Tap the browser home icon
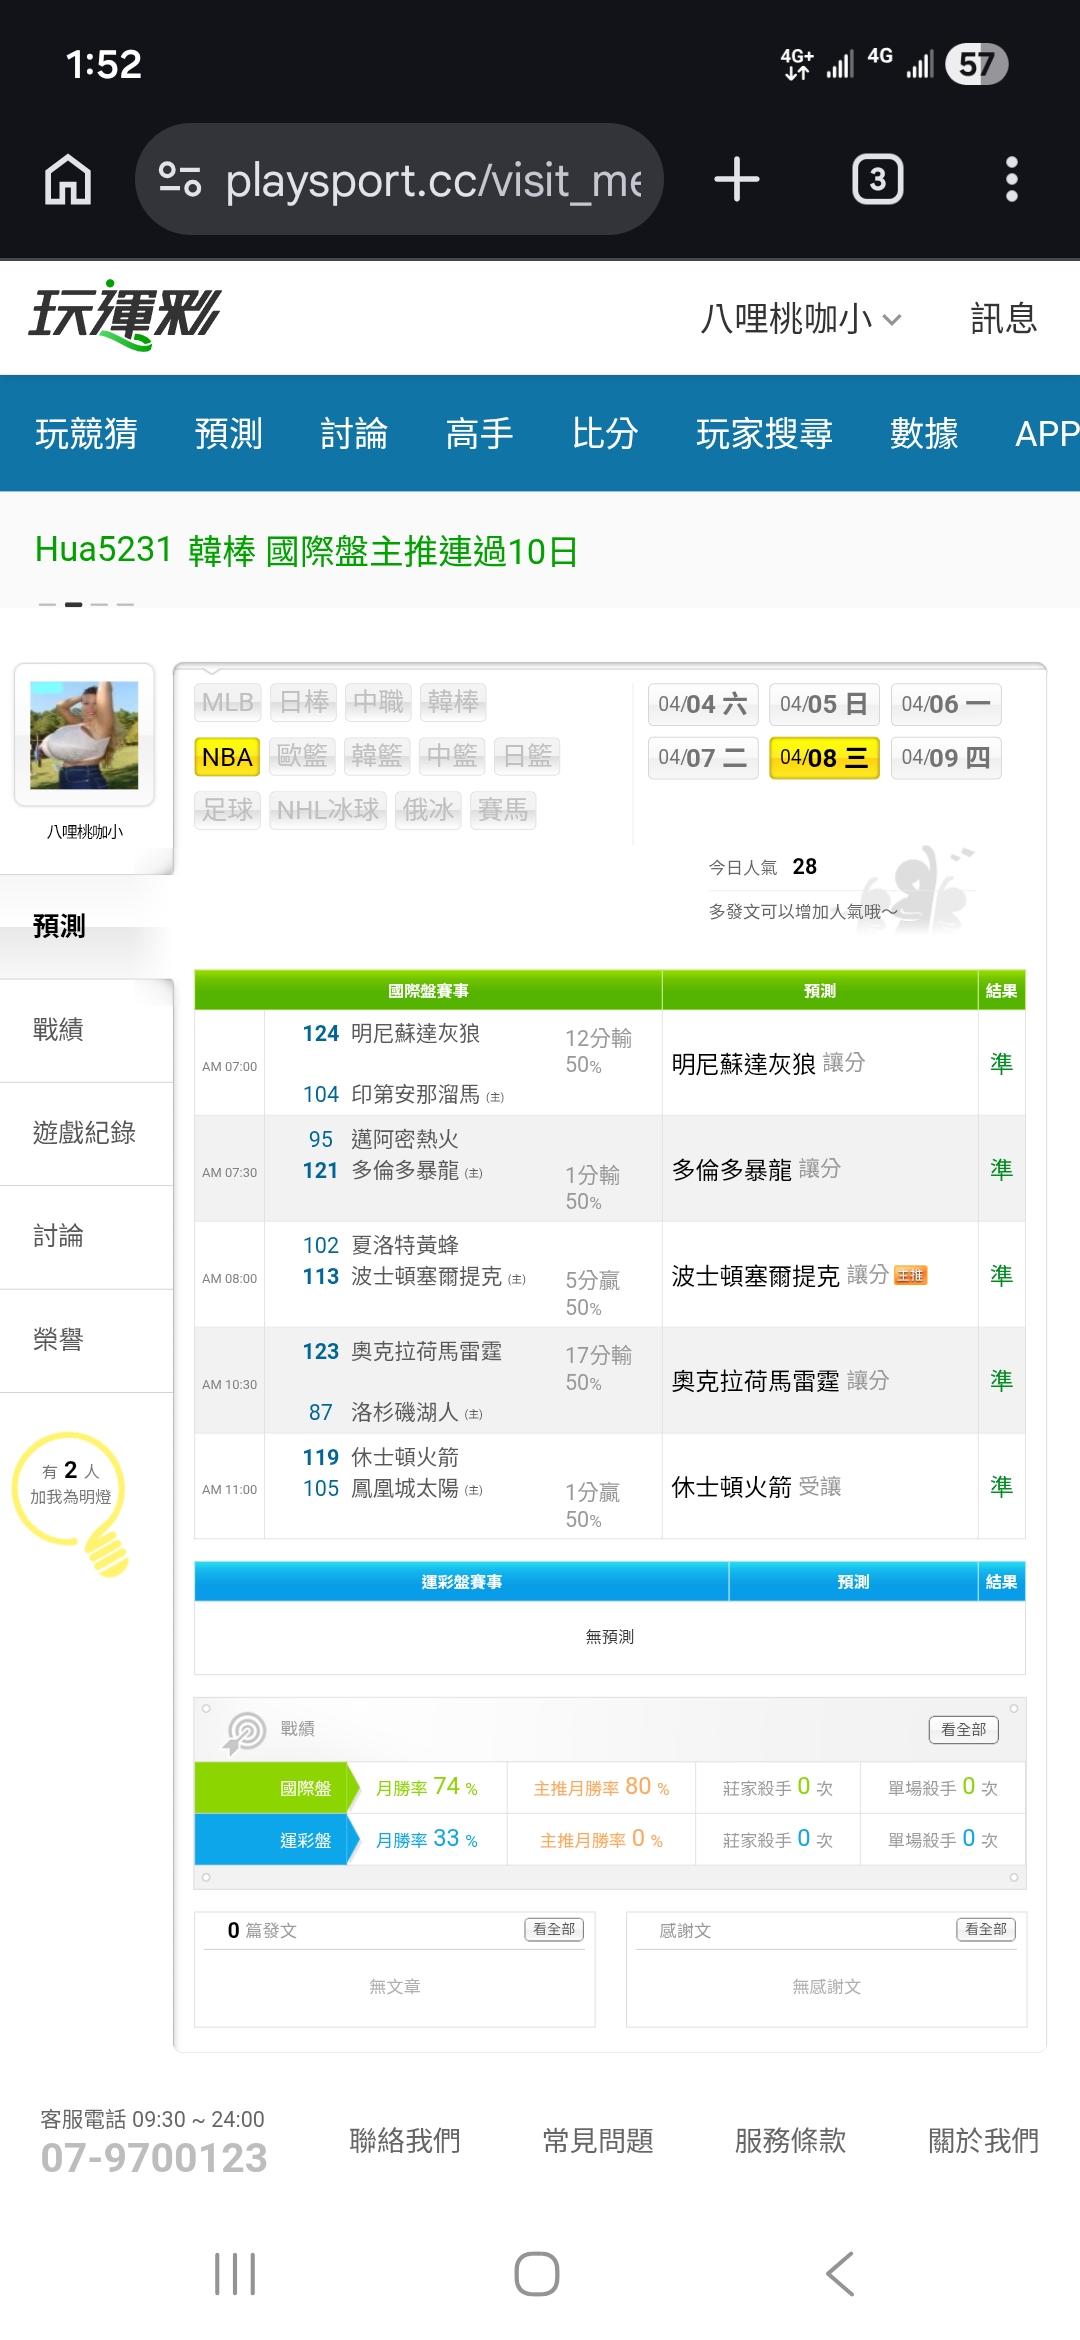Viewport: 1080px width, 2340px height. 68,181
